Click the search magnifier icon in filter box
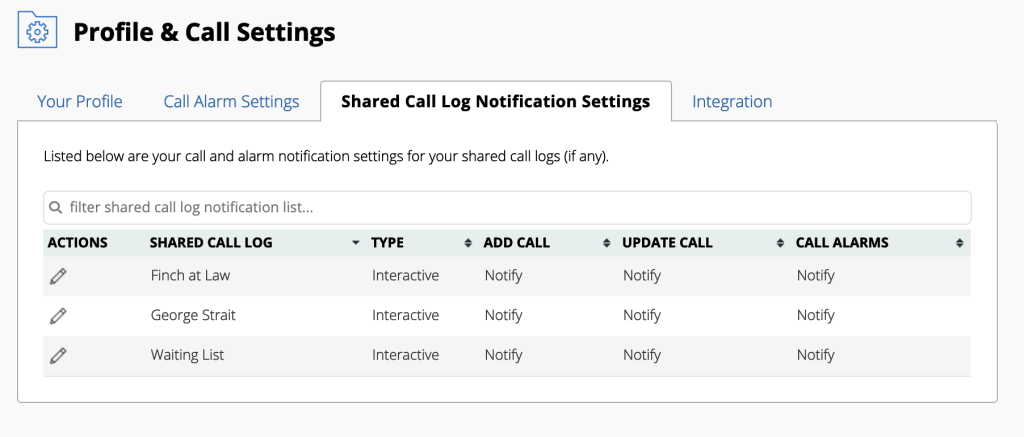This screenshot has height=437, width=1024. (56, 208)
